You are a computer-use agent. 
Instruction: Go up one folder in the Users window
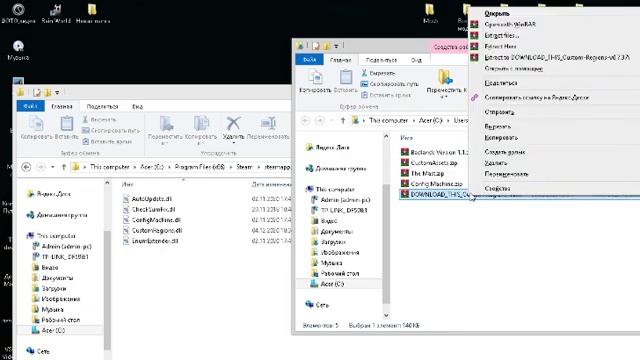pos(343,120)
